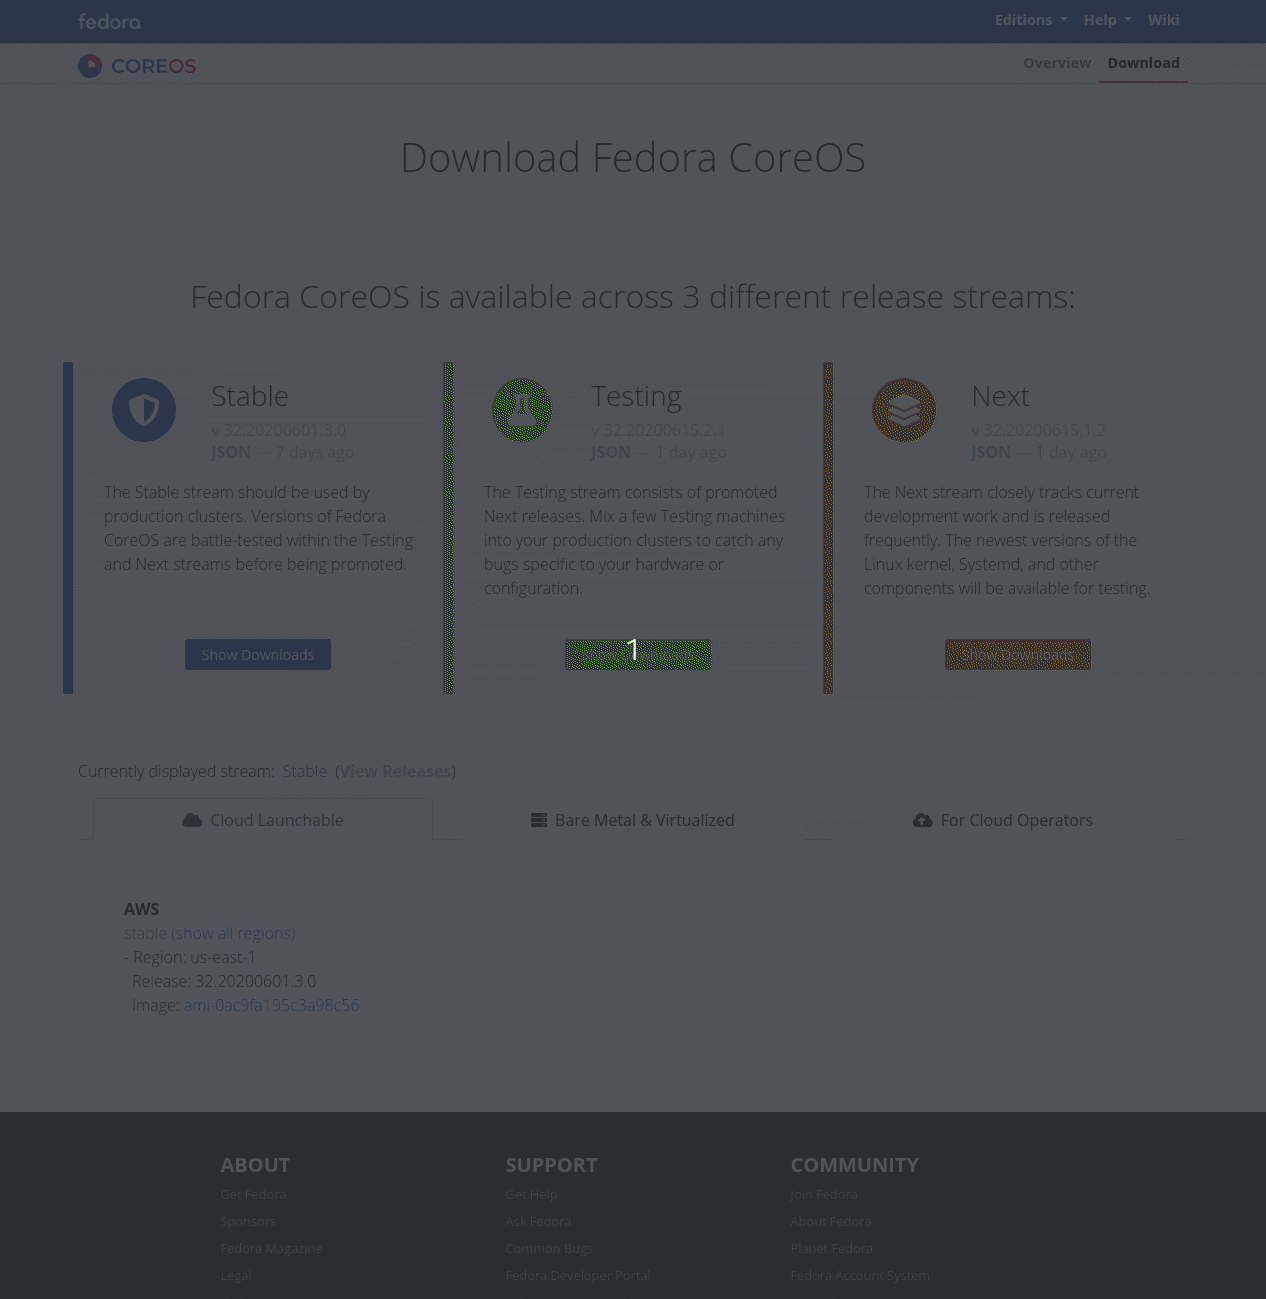This screenshot has height=1299, width=1266.
Task: Open the AWS AMI image link
Action: 271,1005
